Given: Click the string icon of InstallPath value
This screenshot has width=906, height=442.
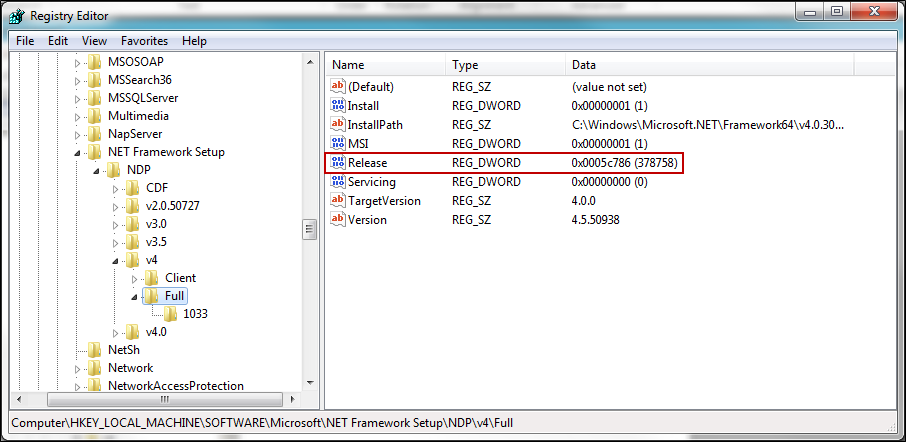Looking at the screenshot, I should pos(337,124).
